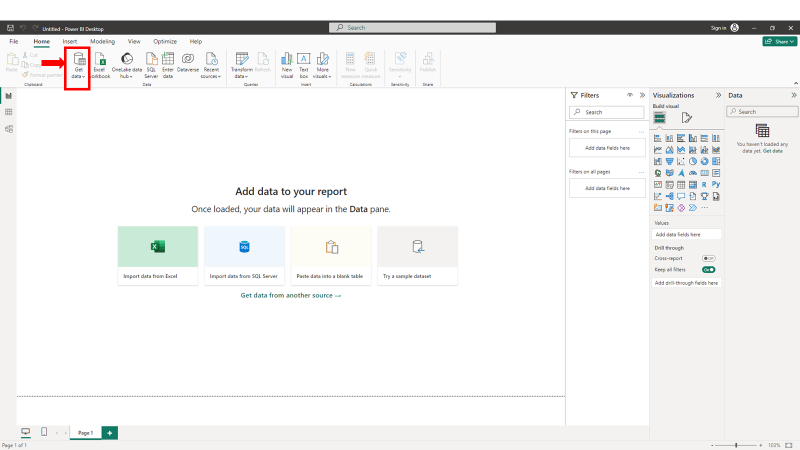Switch to the Optimize ribbon tab
The height and width of the screenshot is (450, 800).
tap(165, 41)
